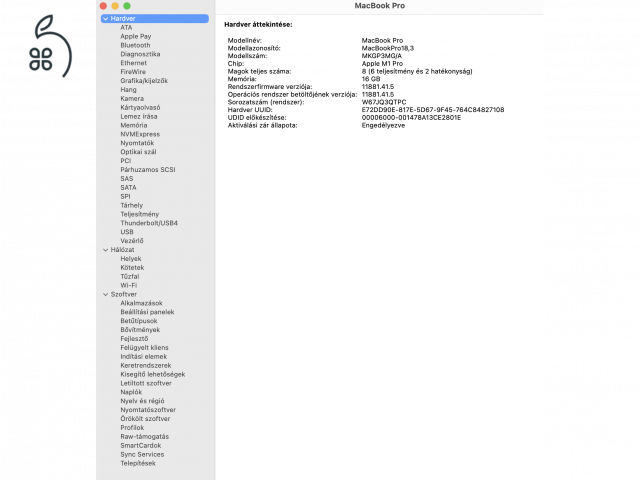Select the Szoftver category row
The image size is (640, 480).
tap(124, 294)
